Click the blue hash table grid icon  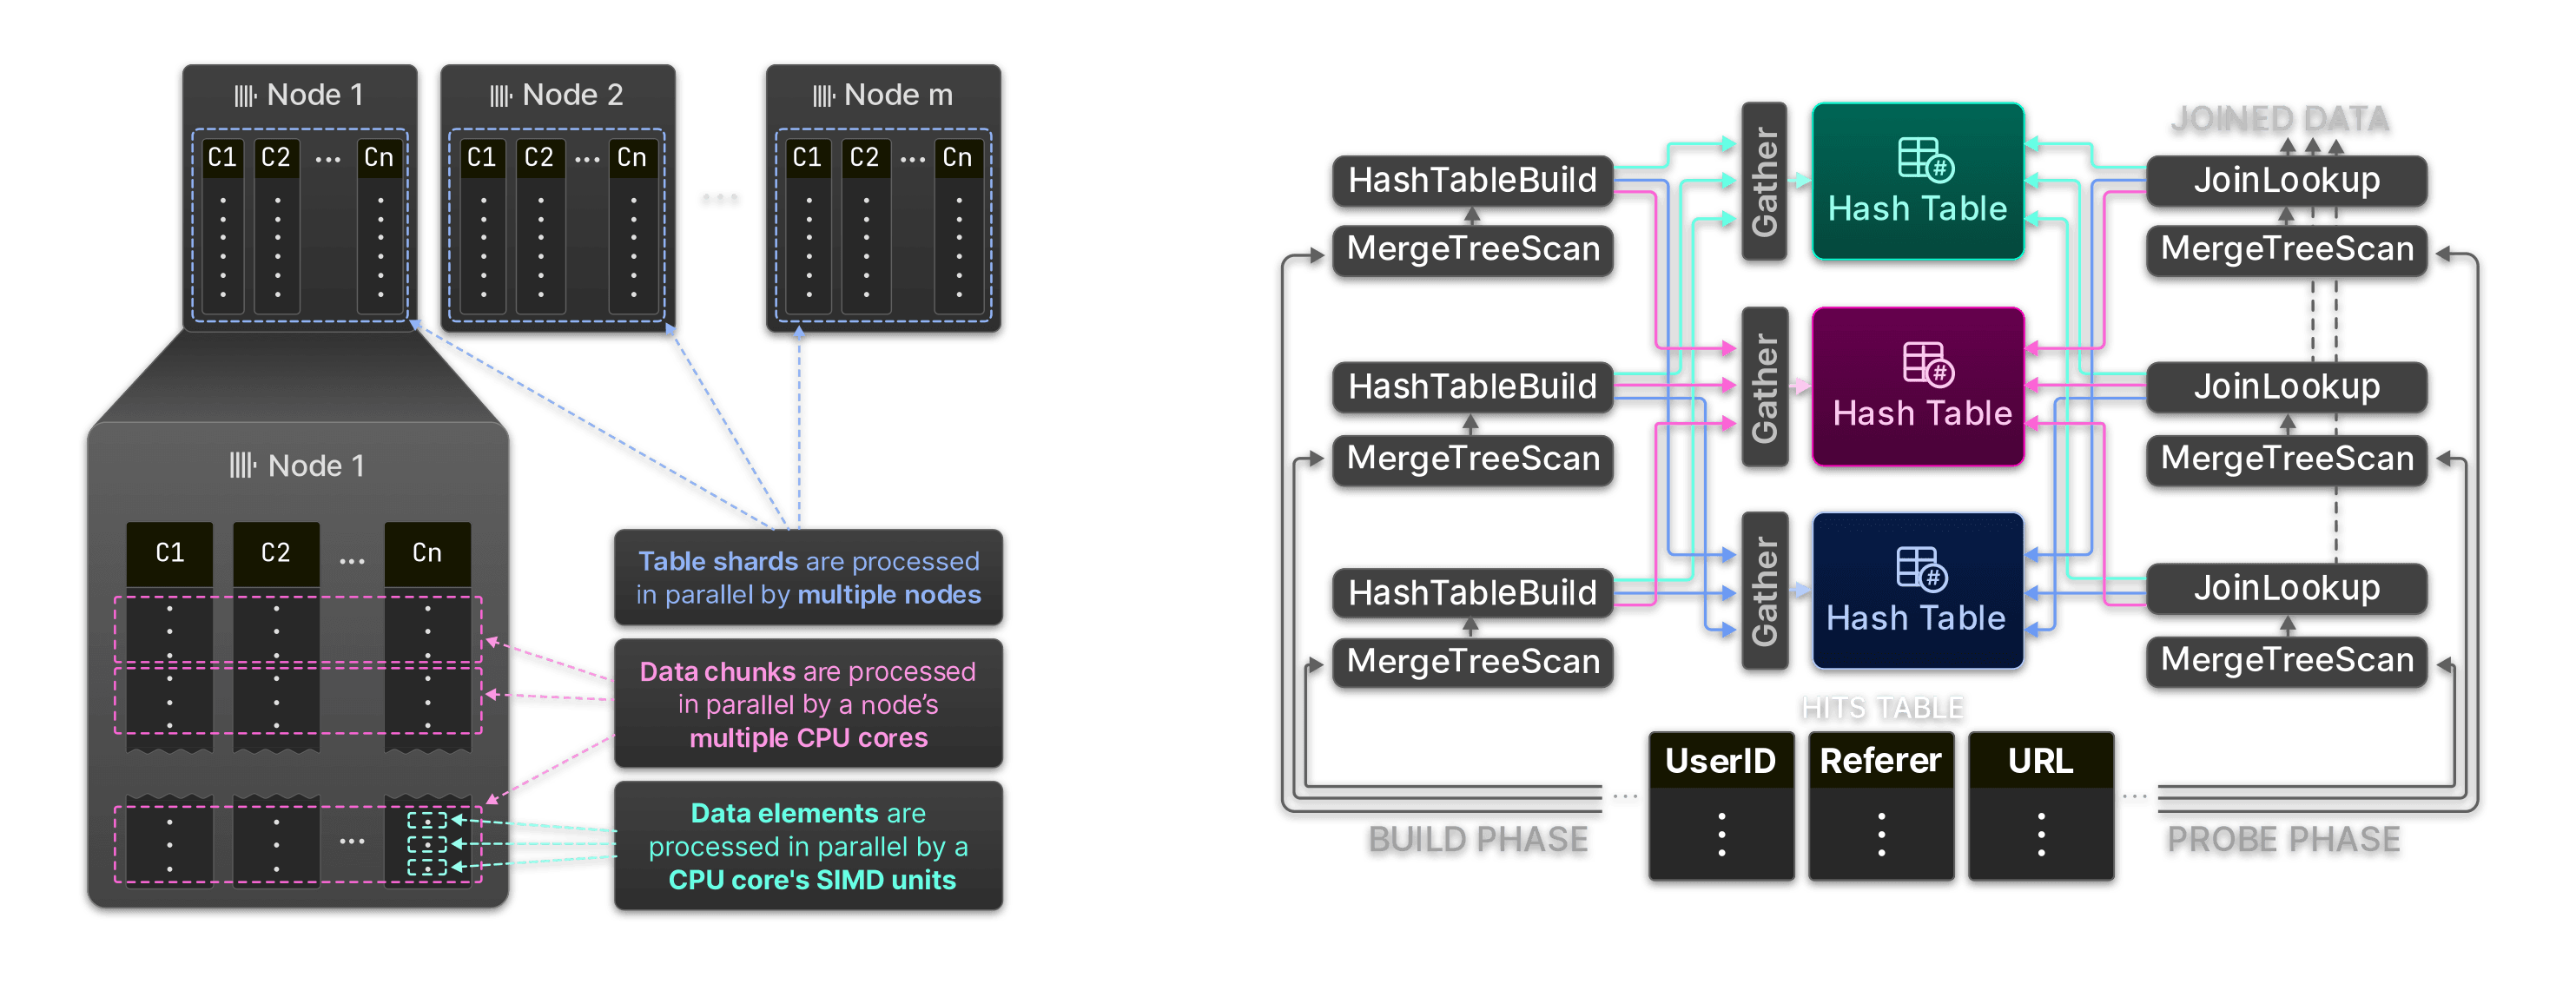(1922, 569)
